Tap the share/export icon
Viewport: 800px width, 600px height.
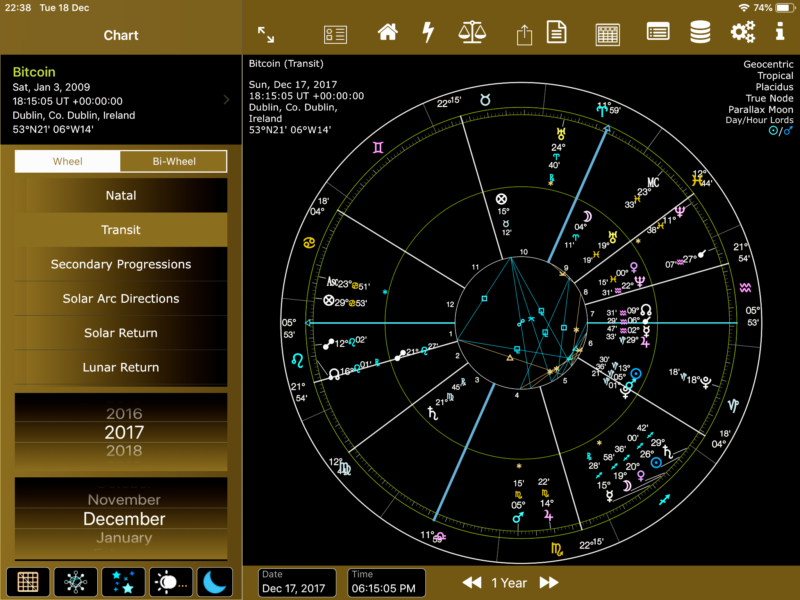(524, 34)
